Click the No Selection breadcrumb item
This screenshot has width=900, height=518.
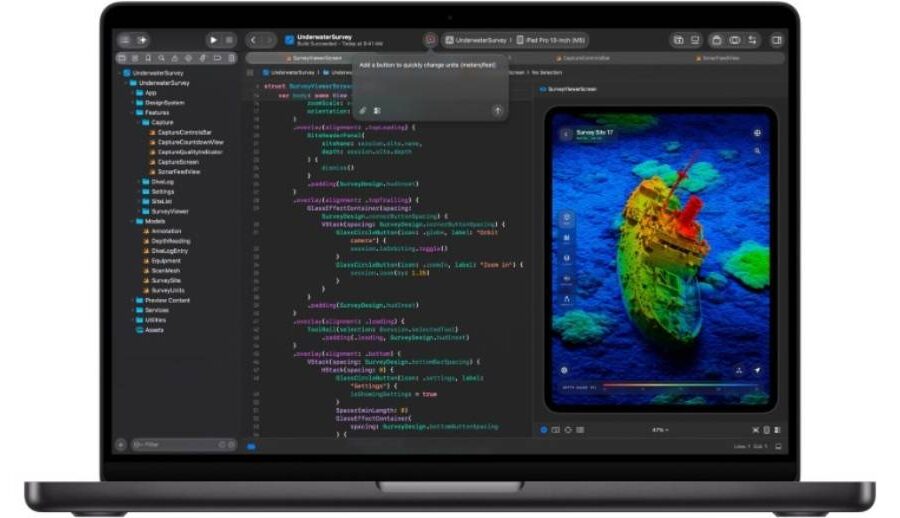point(546,72)
